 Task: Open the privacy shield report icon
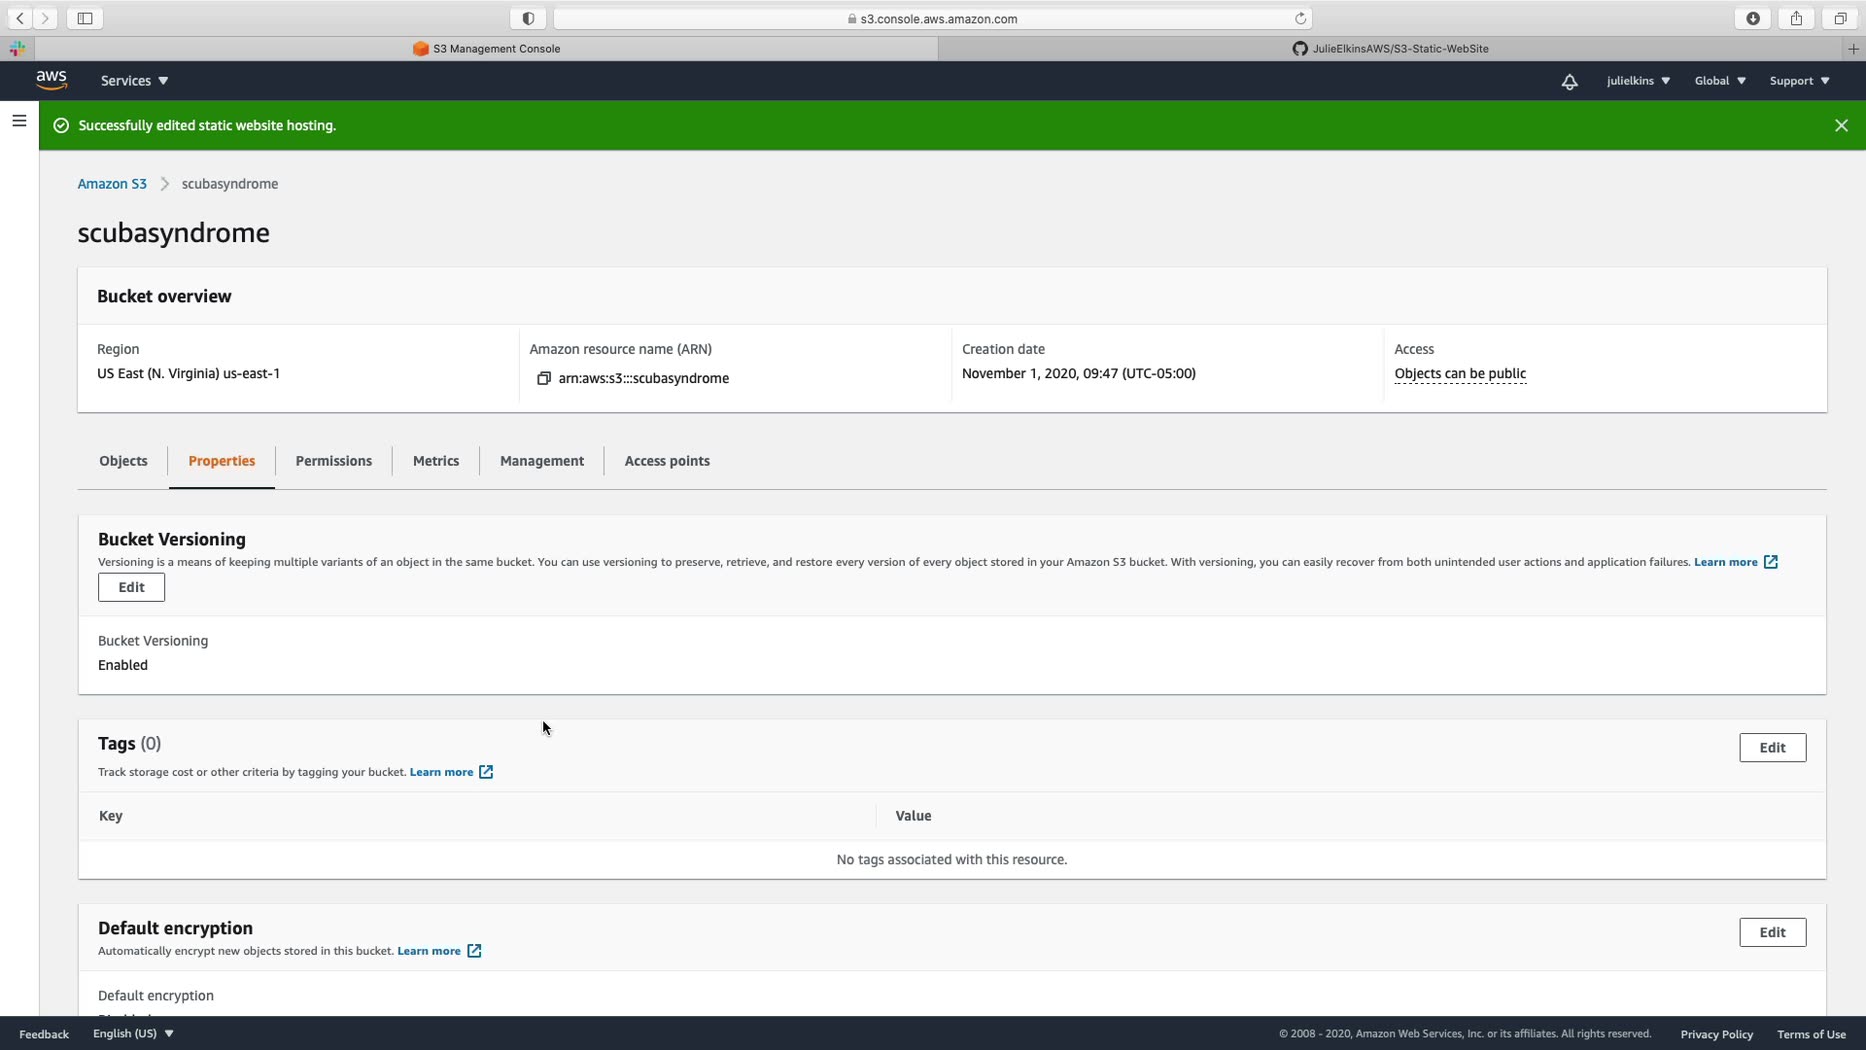[528, 18]
